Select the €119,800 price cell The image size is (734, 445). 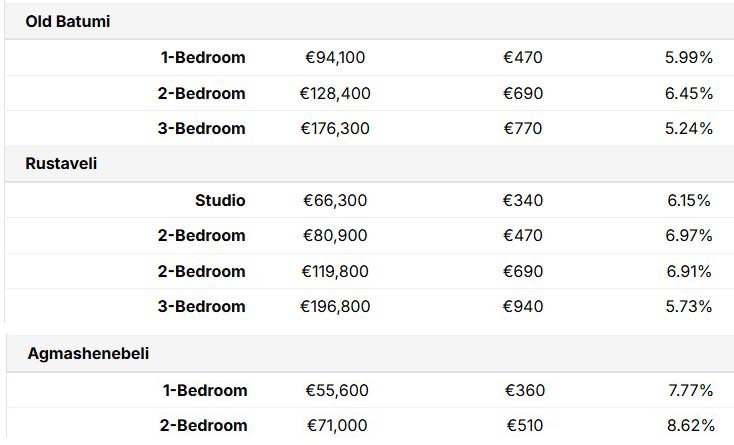pos(335,271)
